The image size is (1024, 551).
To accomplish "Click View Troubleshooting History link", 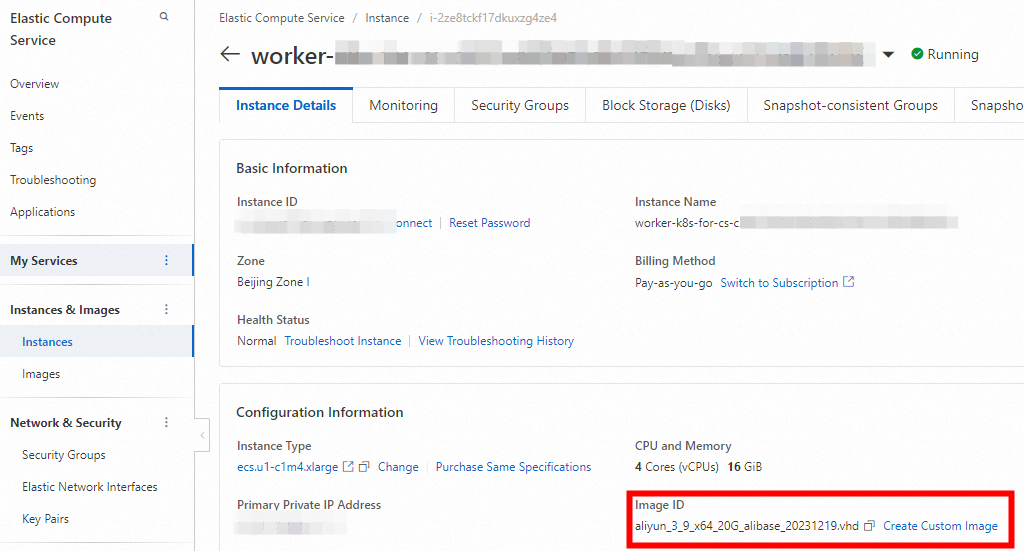I will 496,341.
